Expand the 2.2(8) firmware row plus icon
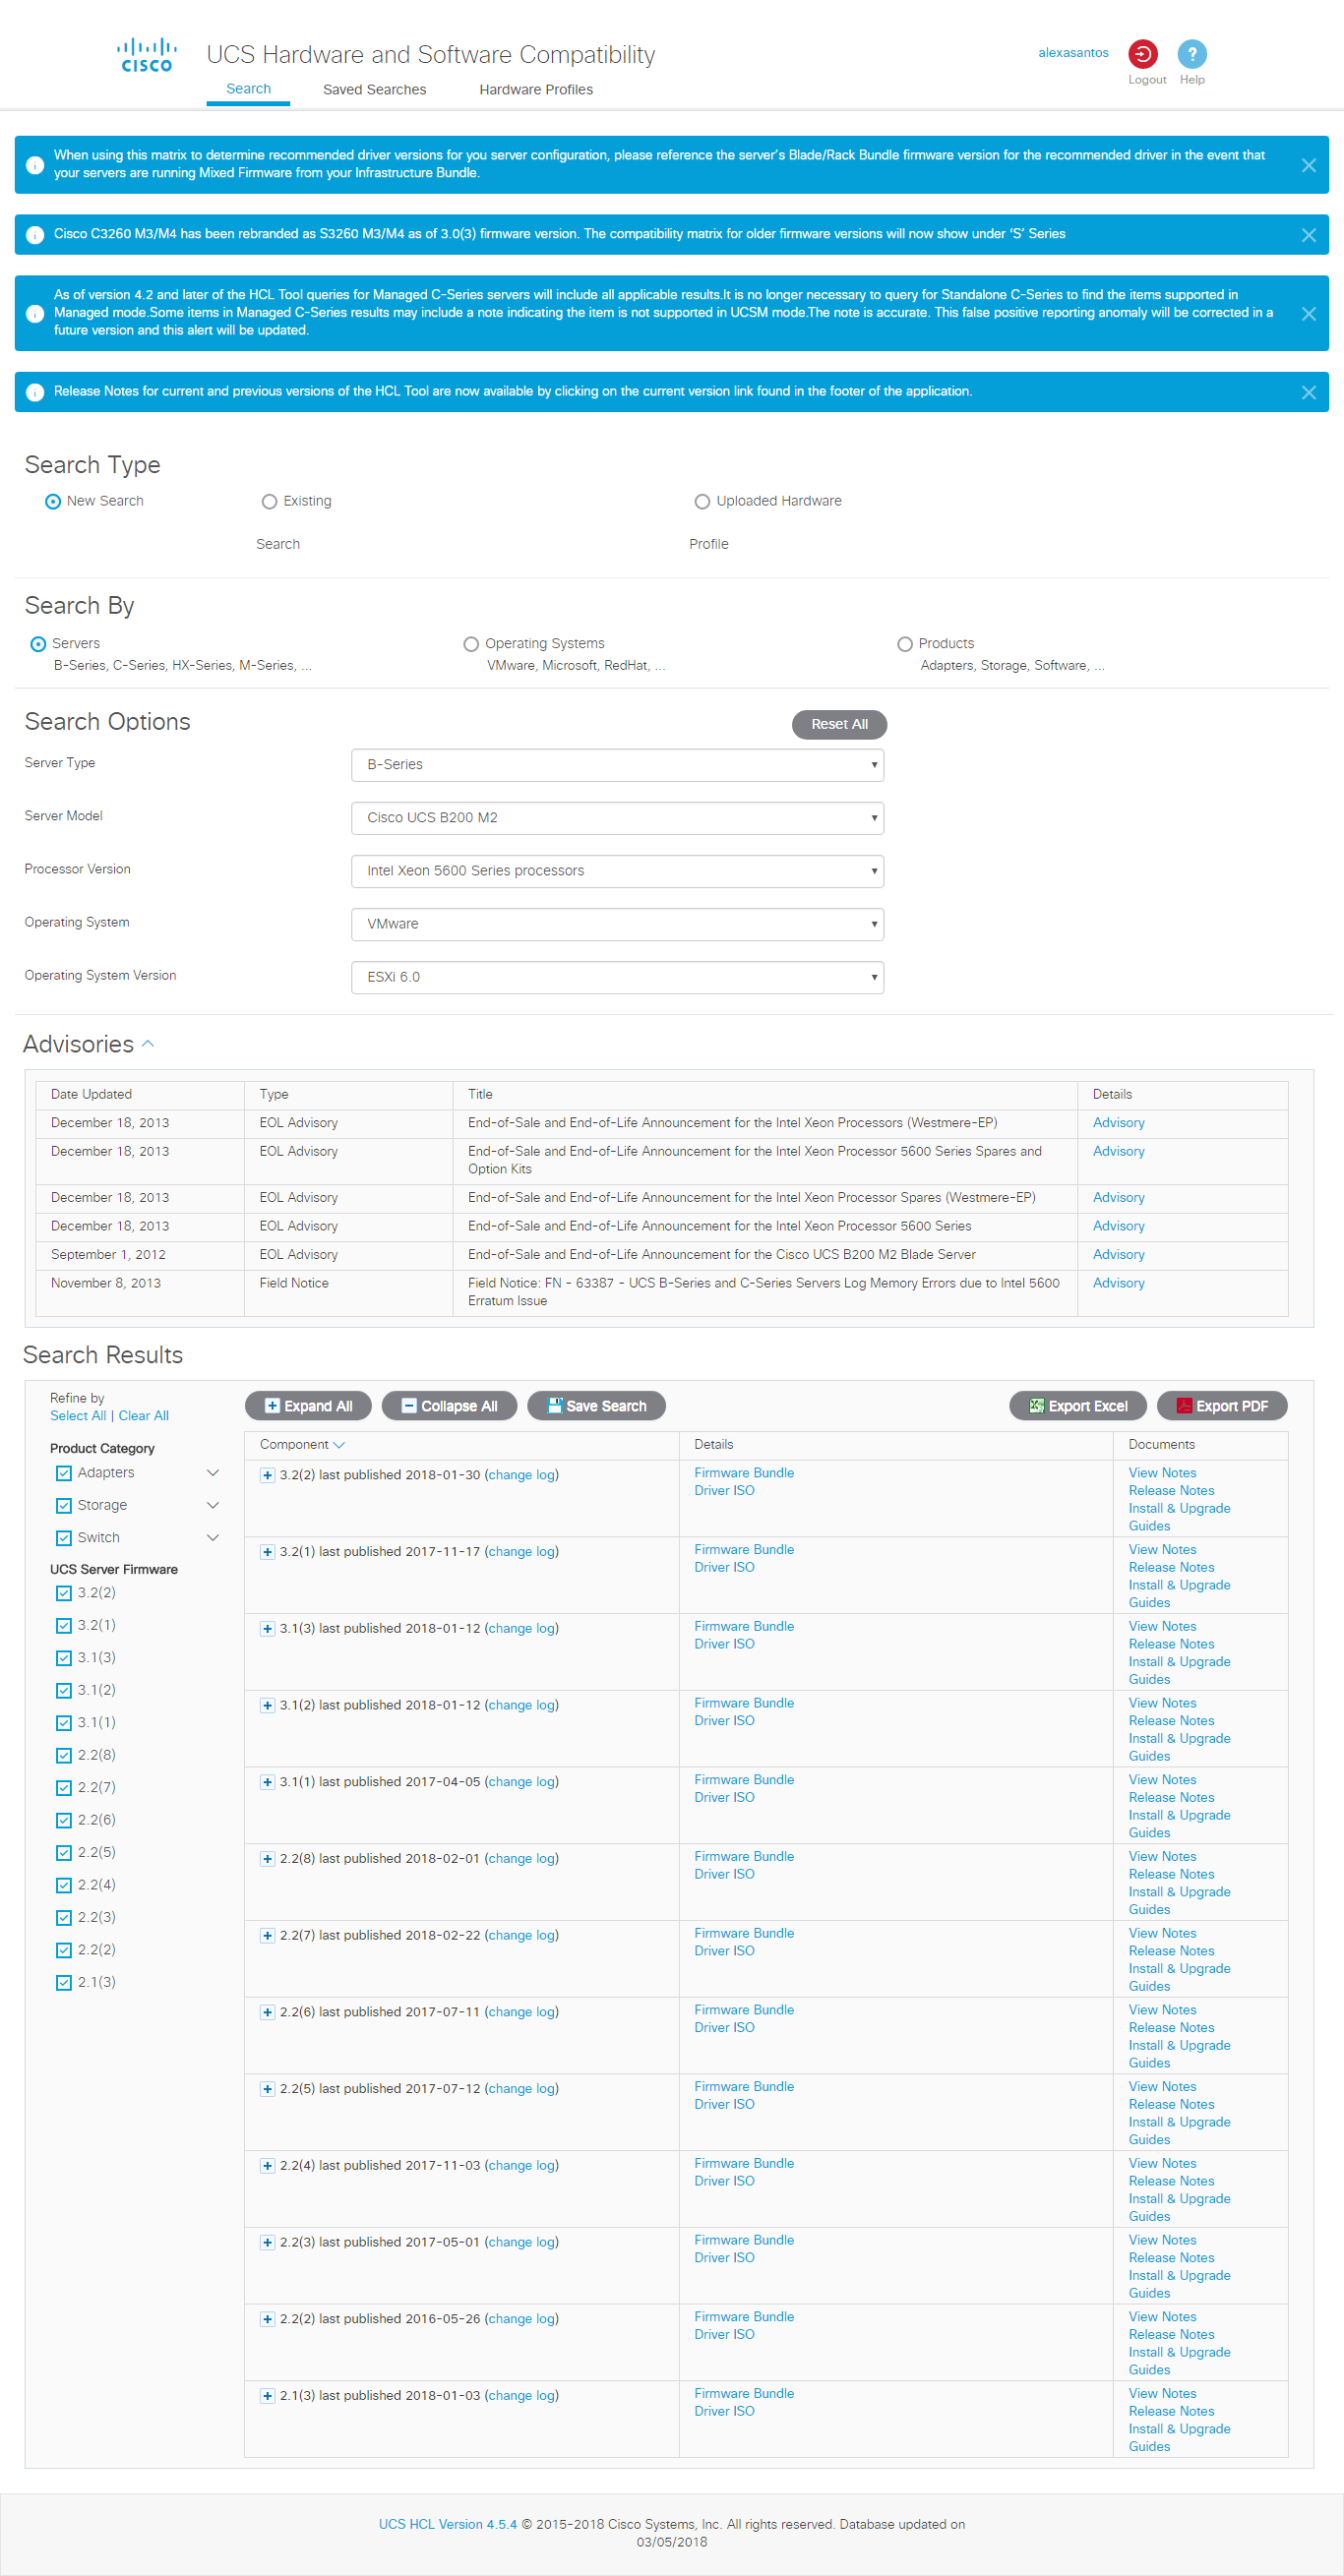 point(267,1859)
